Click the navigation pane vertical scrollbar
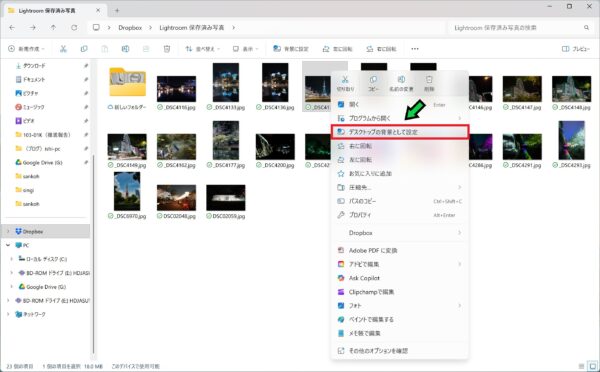Image resolution: width=600 pixels, height=372 pixels. (94, 253)
